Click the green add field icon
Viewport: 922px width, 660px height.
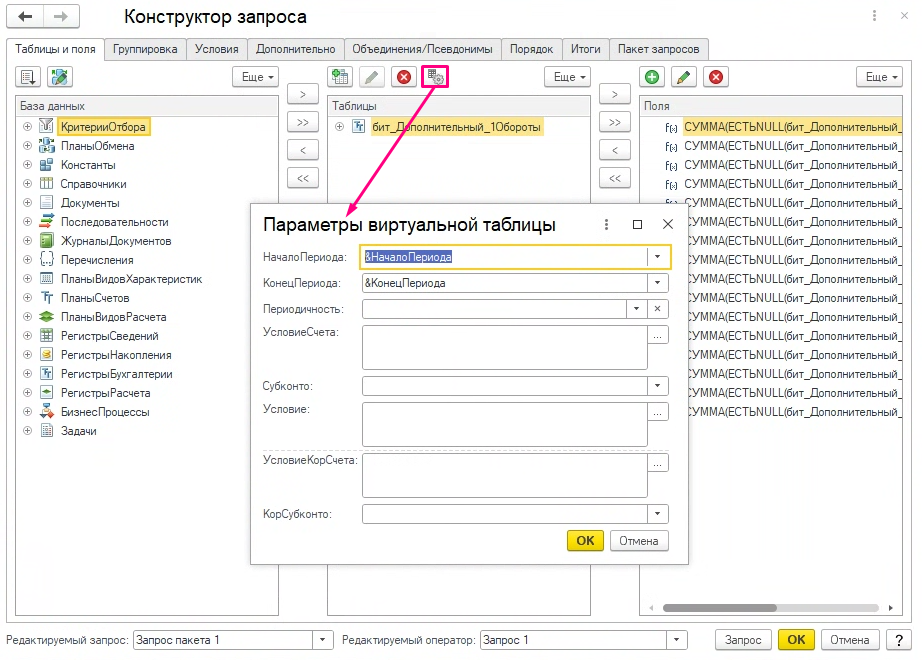click(652, 77)
